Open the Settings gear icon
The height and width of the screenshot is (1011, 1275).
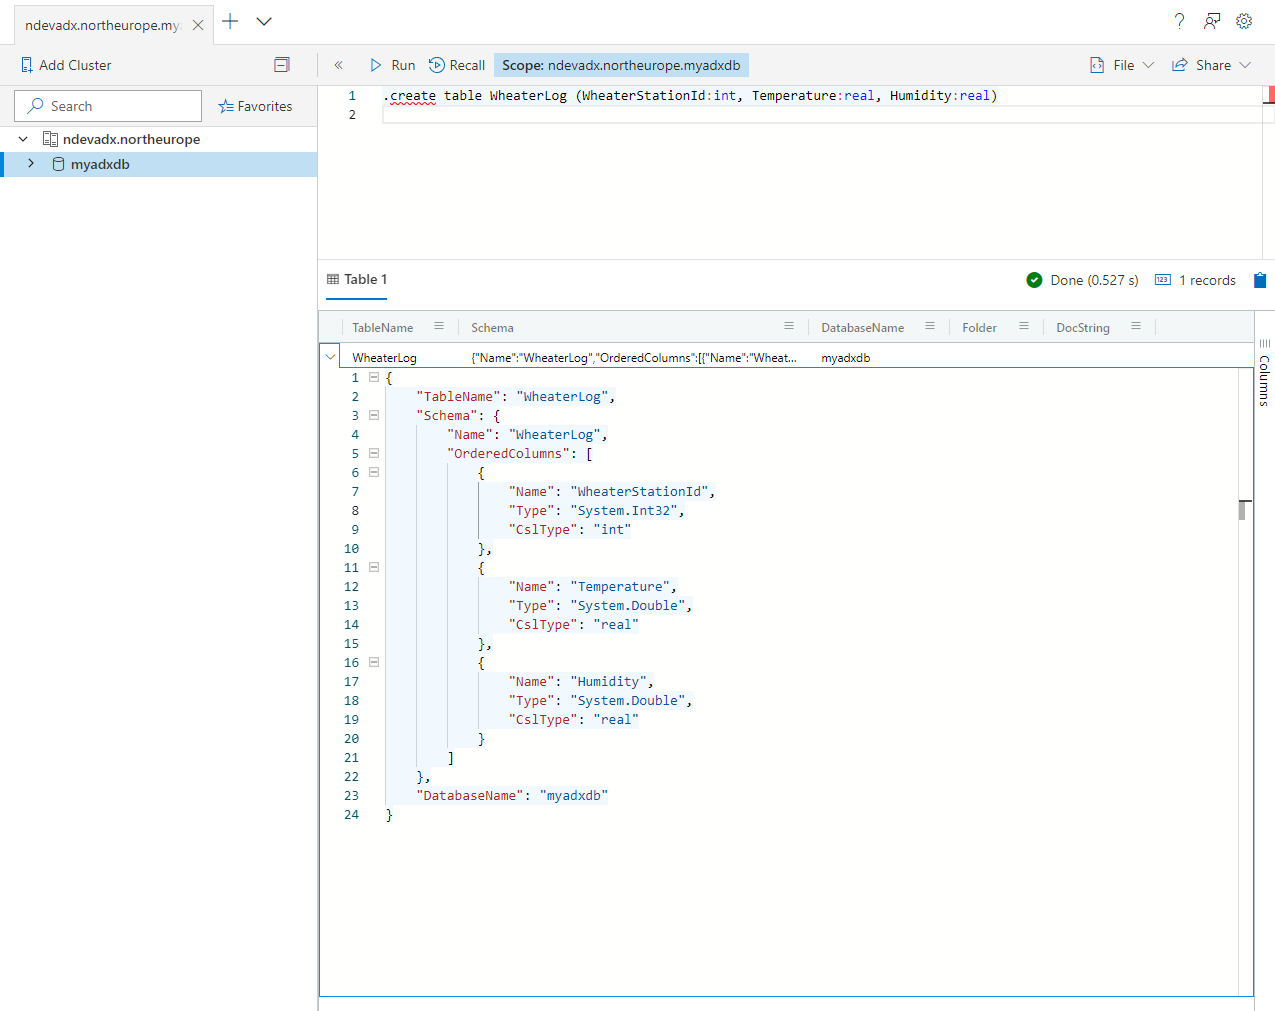[x=1243, y=20]
